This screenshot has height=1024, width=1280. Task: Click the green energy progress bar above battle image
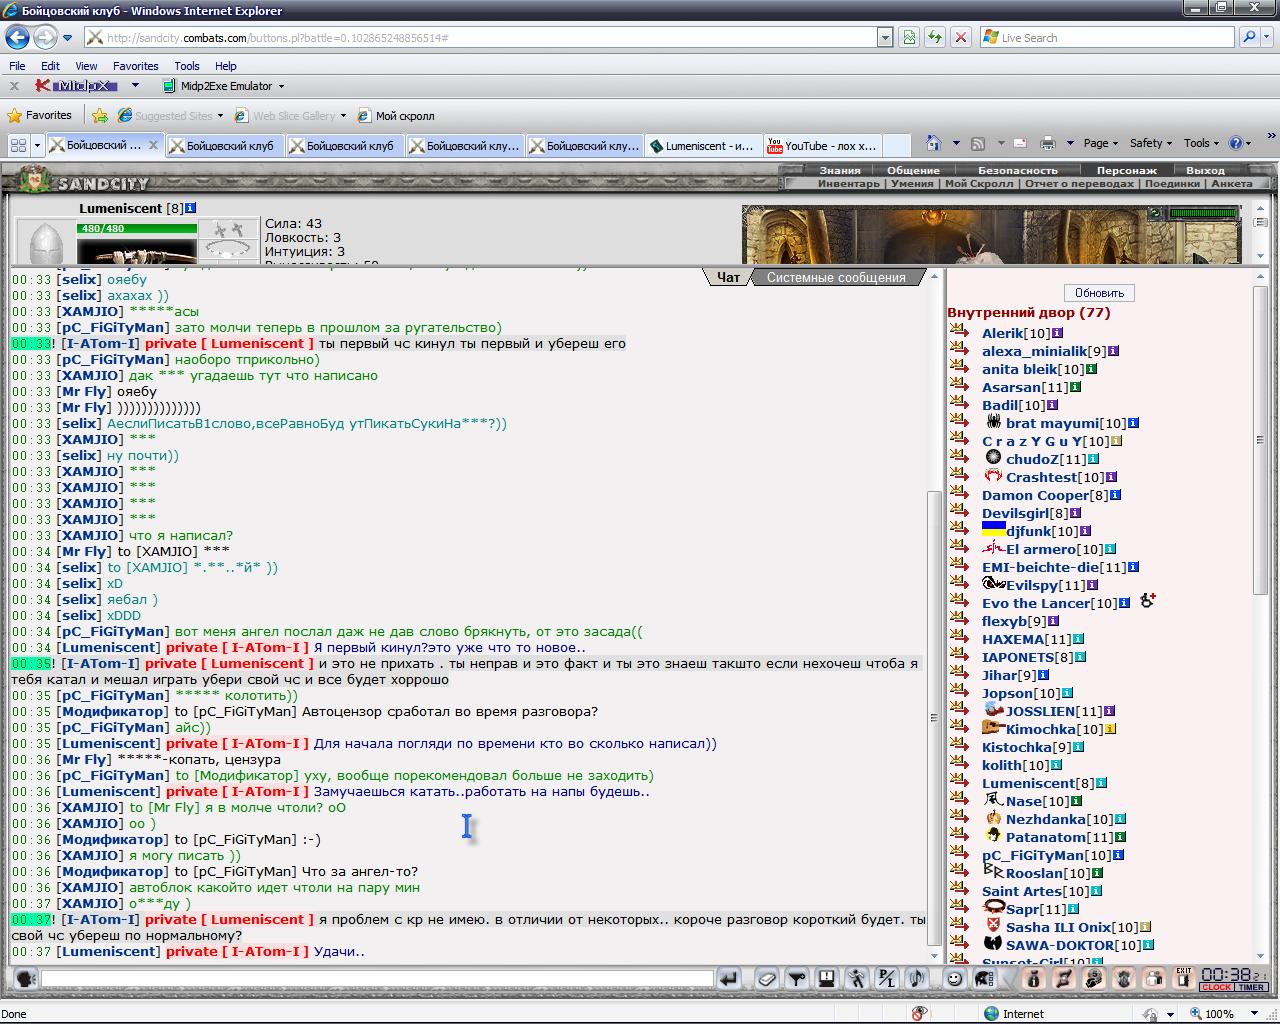click(1203, 213)
